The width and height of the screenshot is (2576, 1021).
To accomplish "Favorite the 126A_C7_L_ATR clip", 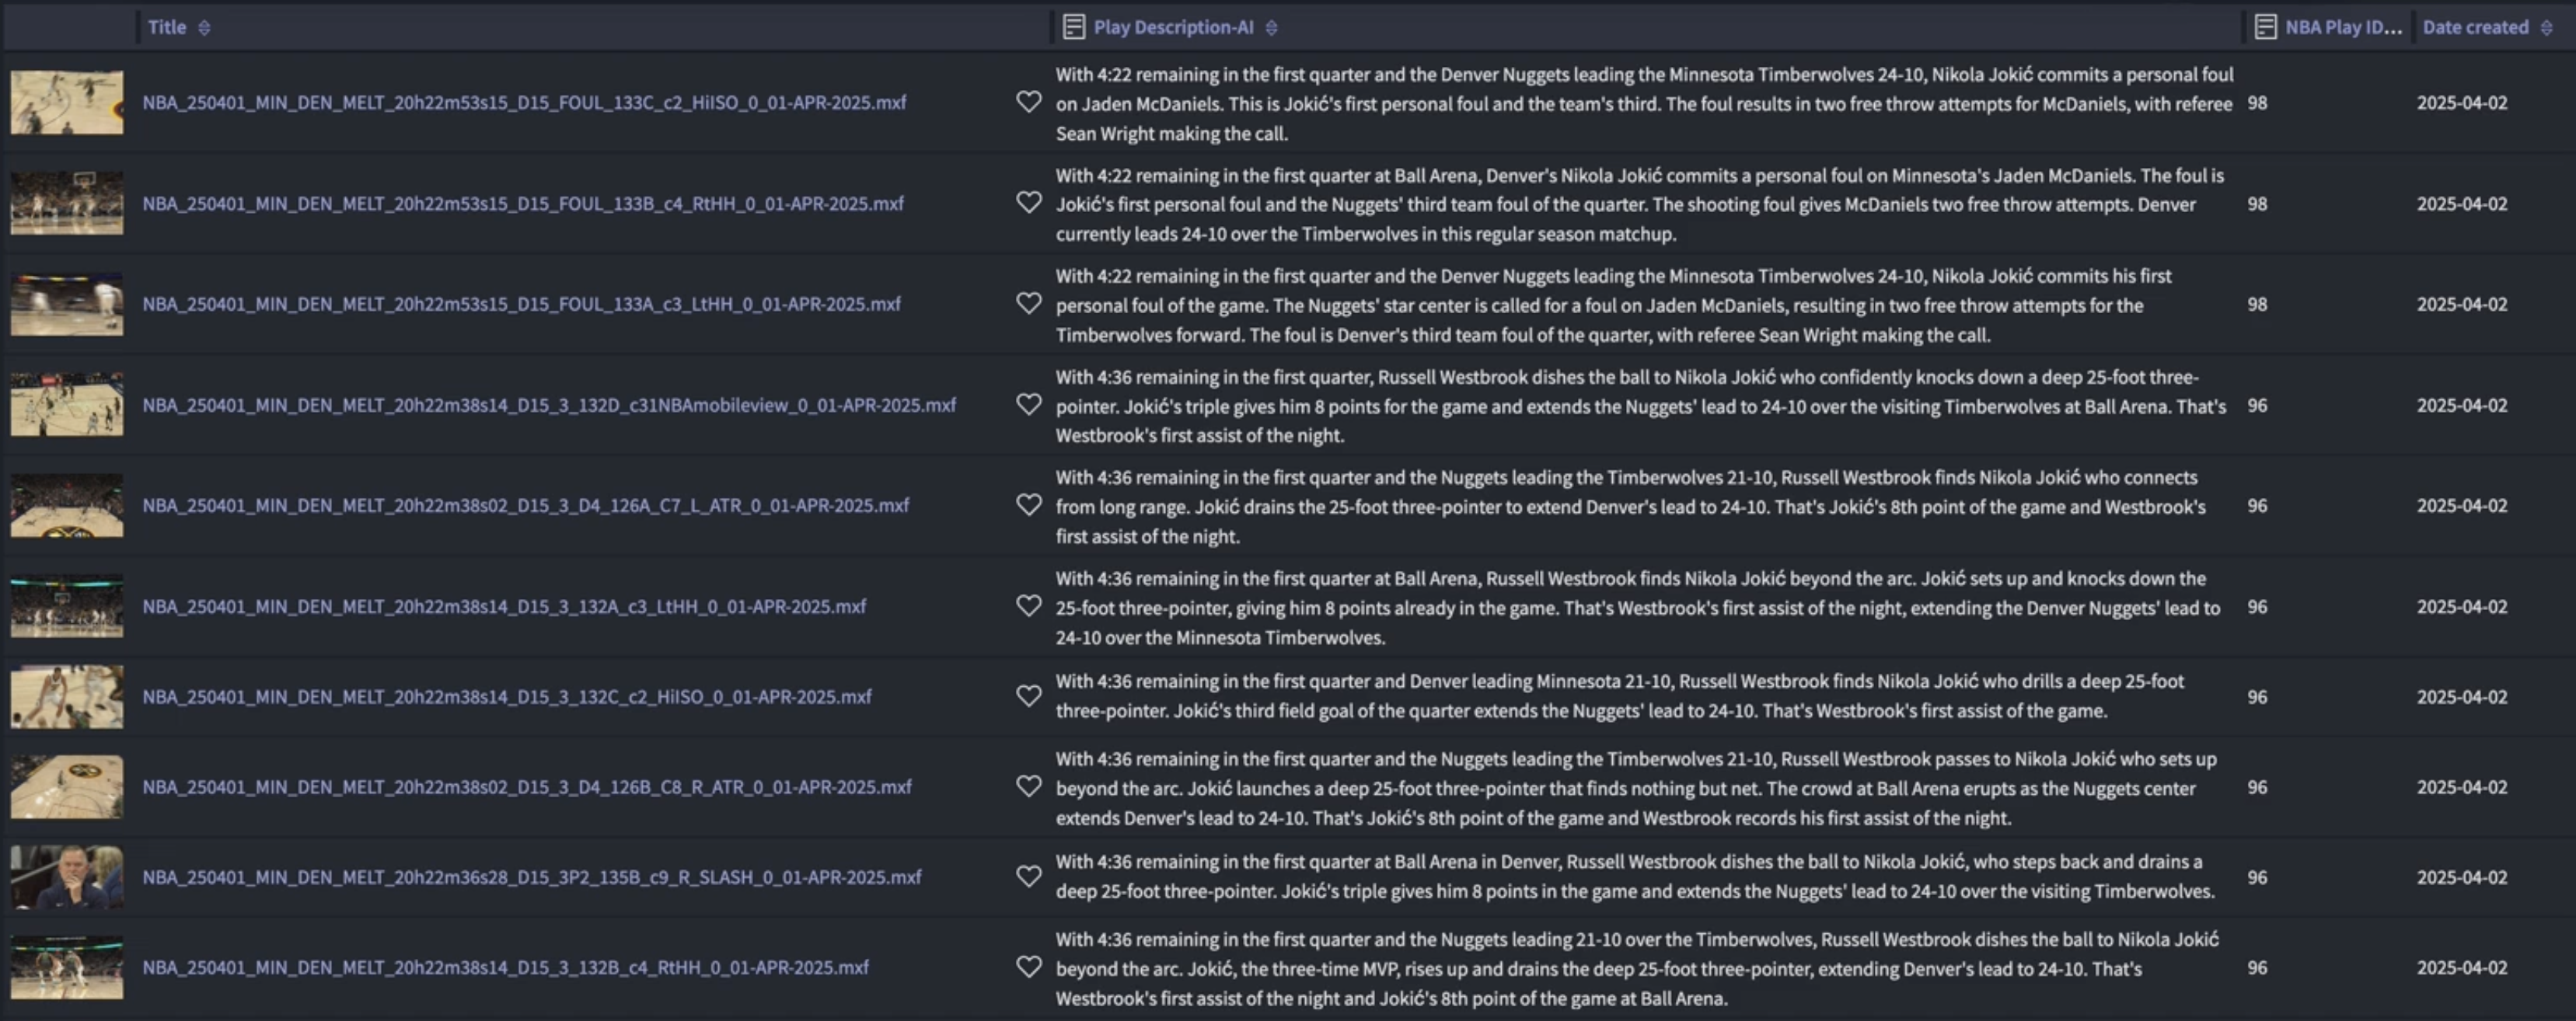I will click(x=1030, y=505).
